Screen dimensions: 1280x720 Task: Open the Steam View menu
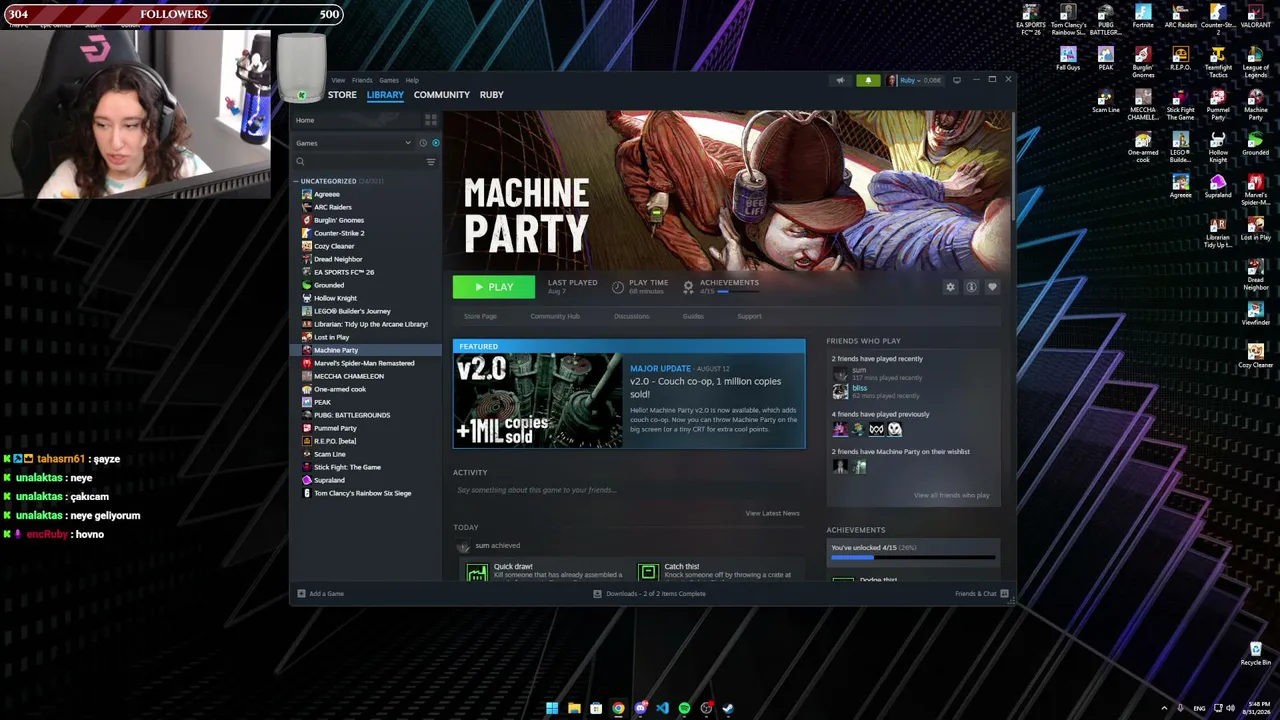click(x=338, y=80)
